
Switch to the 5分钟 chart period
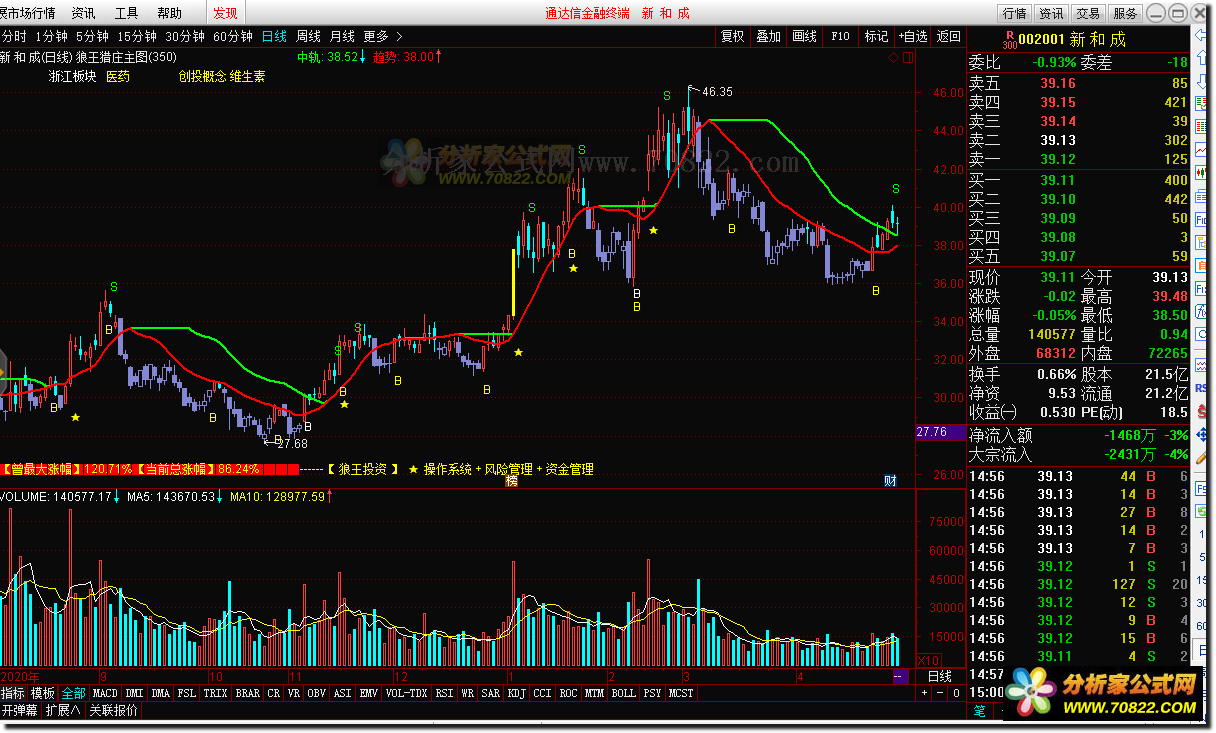point(92,36)
